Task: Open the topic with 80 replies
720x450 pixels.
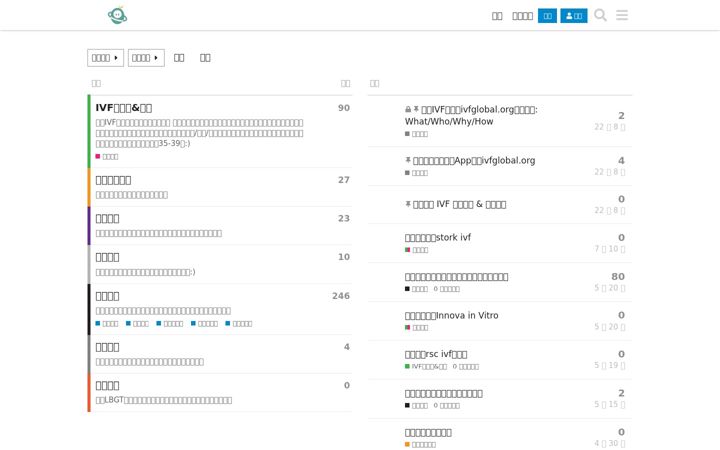Action: 456,276
